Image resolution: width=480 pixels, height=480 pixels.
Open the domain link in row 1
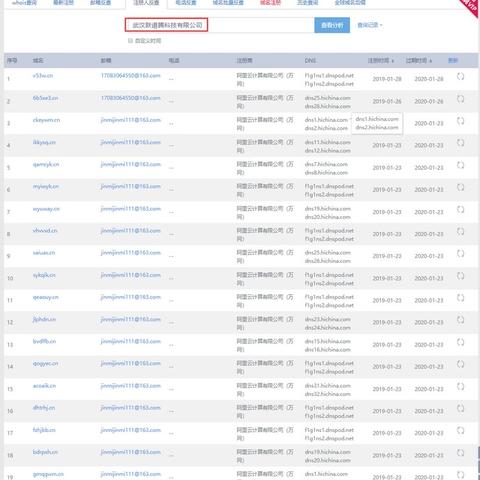tap(43, 76)
